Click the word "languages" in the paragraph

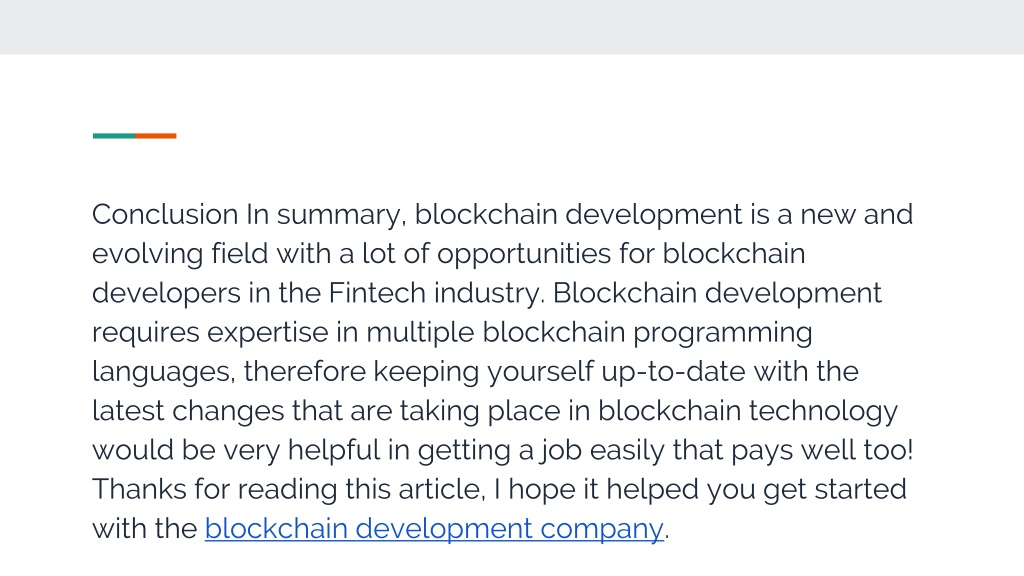coord(163,372)
